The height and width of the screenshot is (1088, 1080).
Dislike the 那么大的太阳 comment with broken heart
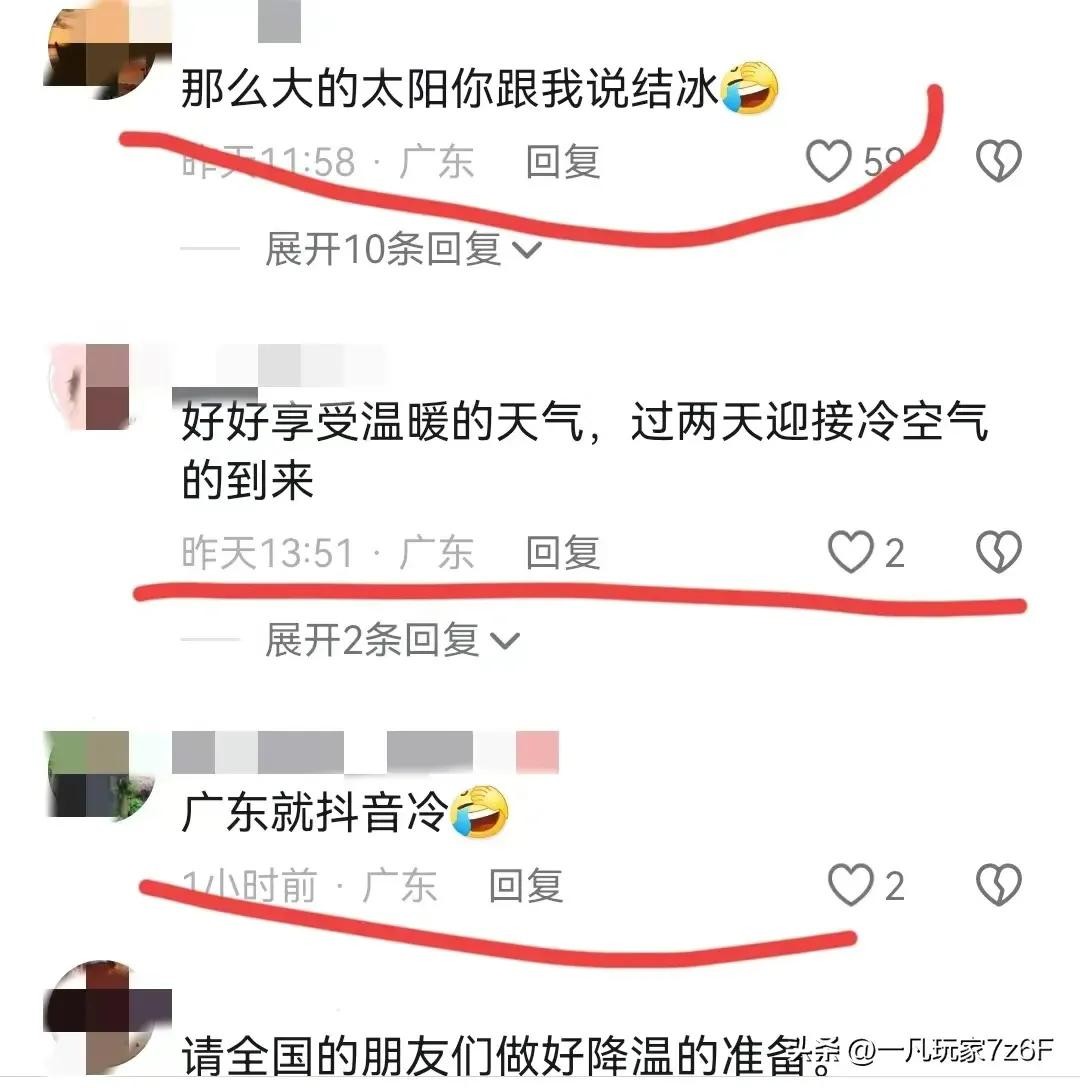pos(999,161)
